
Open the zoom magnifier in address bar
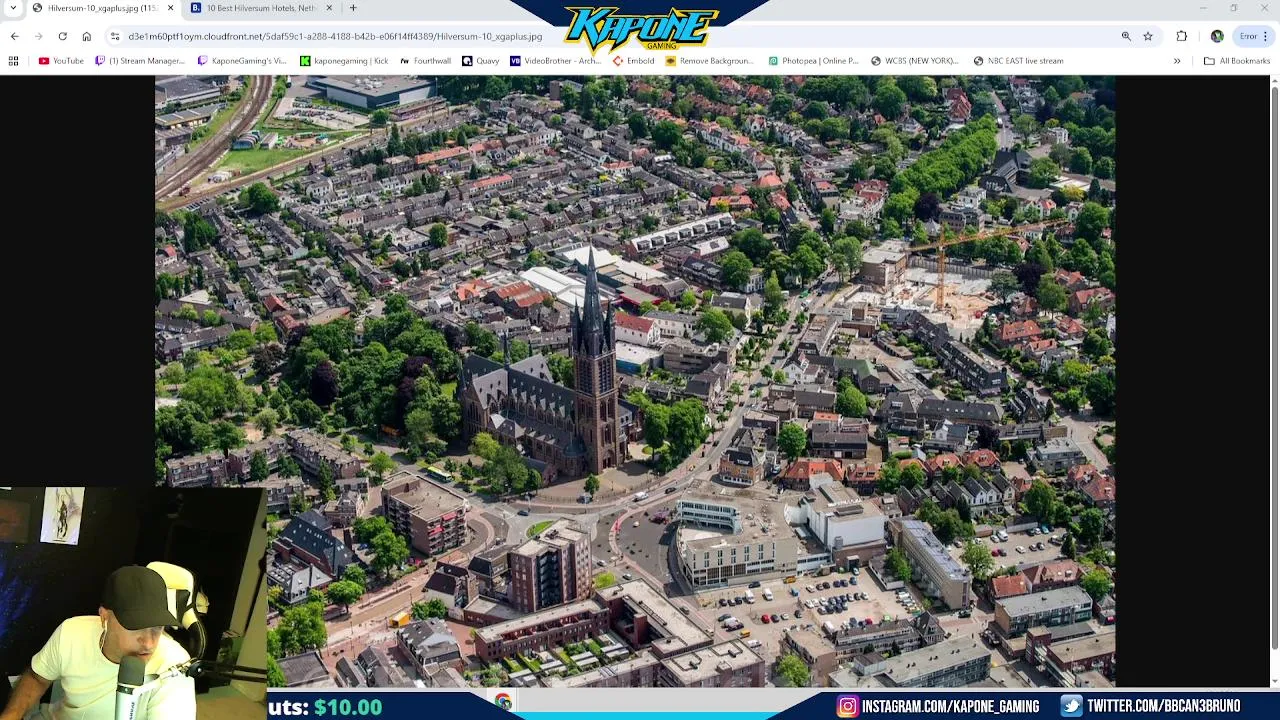coord(1126,36)
